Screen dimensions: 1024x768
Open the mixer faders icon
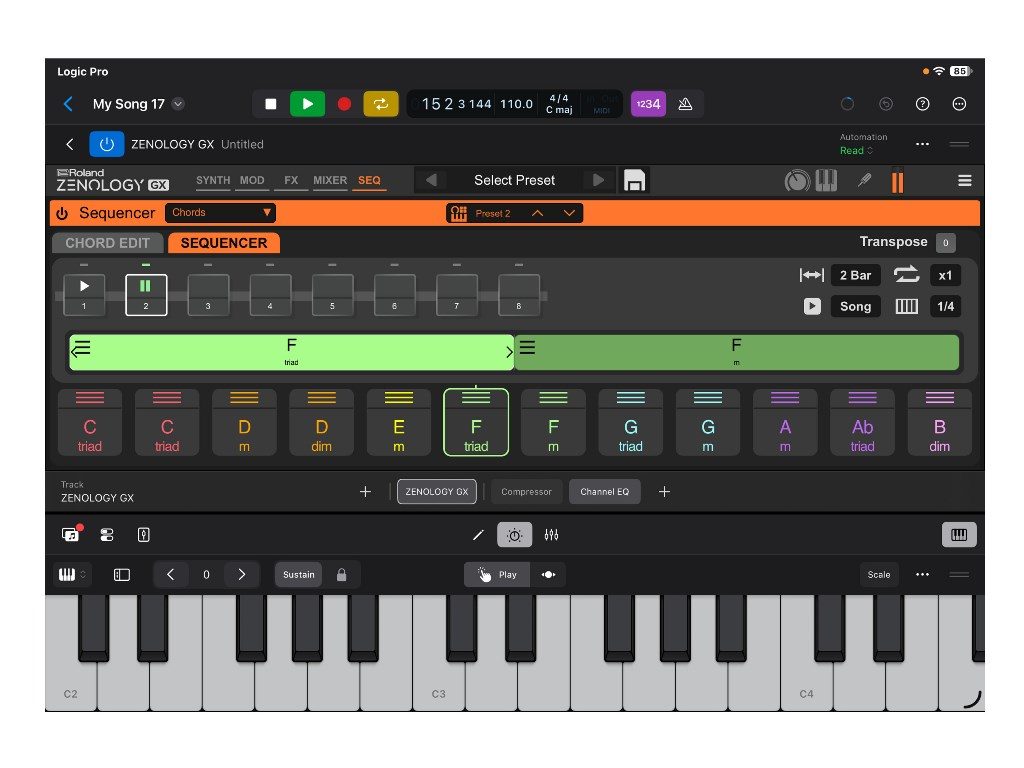click(x=551, y=536)
